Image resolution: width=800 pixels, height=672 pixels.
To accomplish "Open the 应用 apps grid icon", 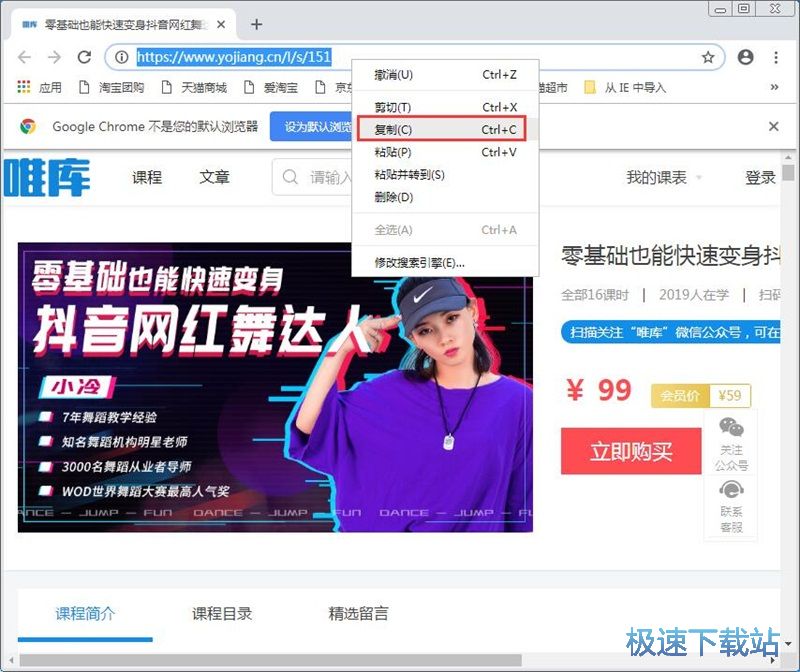I will [23, 87].
